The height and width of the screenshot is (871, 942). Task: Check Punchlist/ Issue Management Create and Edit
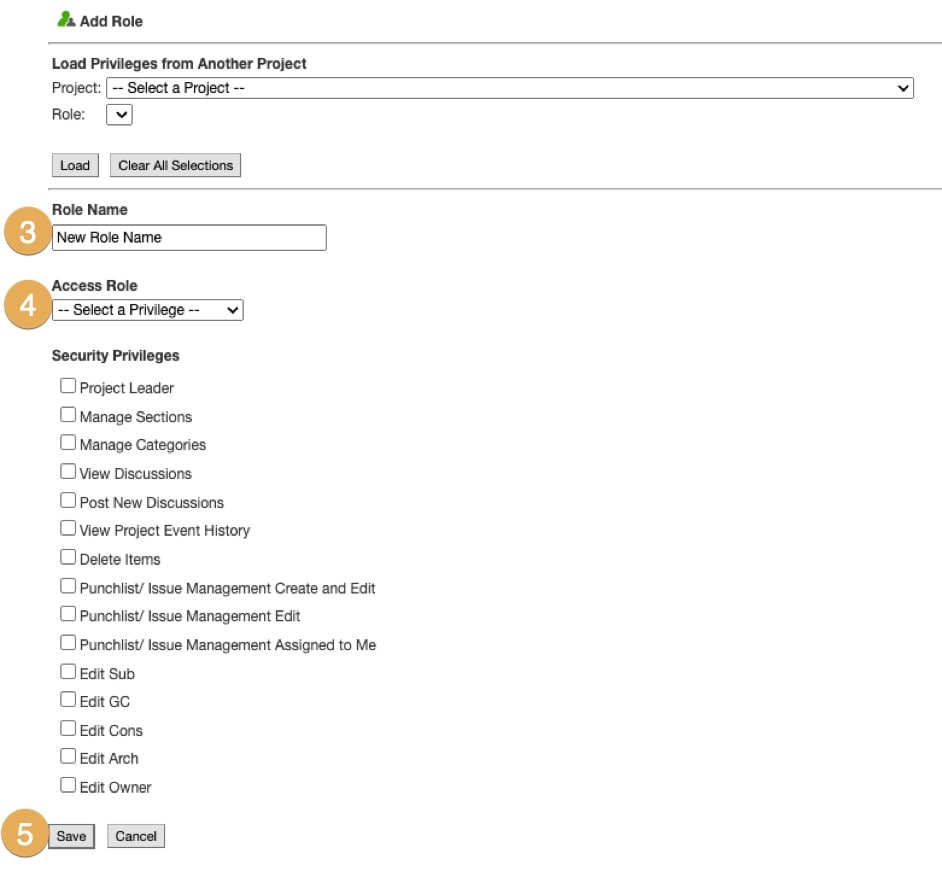(68, 586)
